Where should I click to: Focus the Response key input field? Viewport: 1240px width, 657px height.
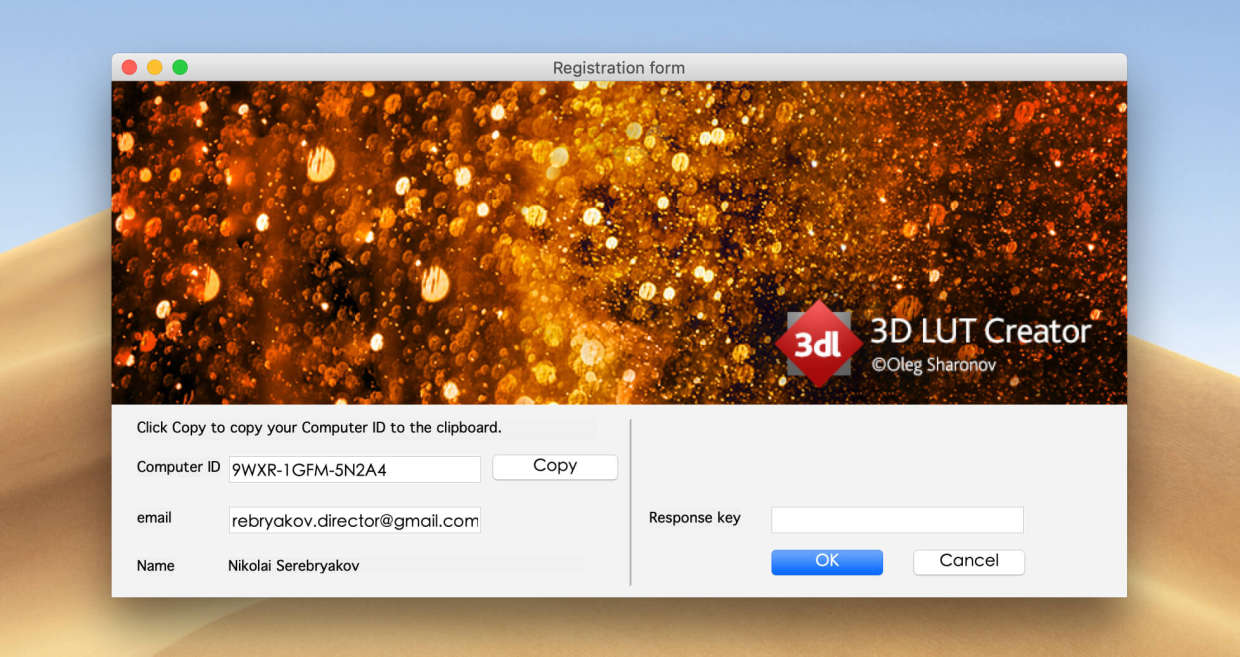(897, 520)
